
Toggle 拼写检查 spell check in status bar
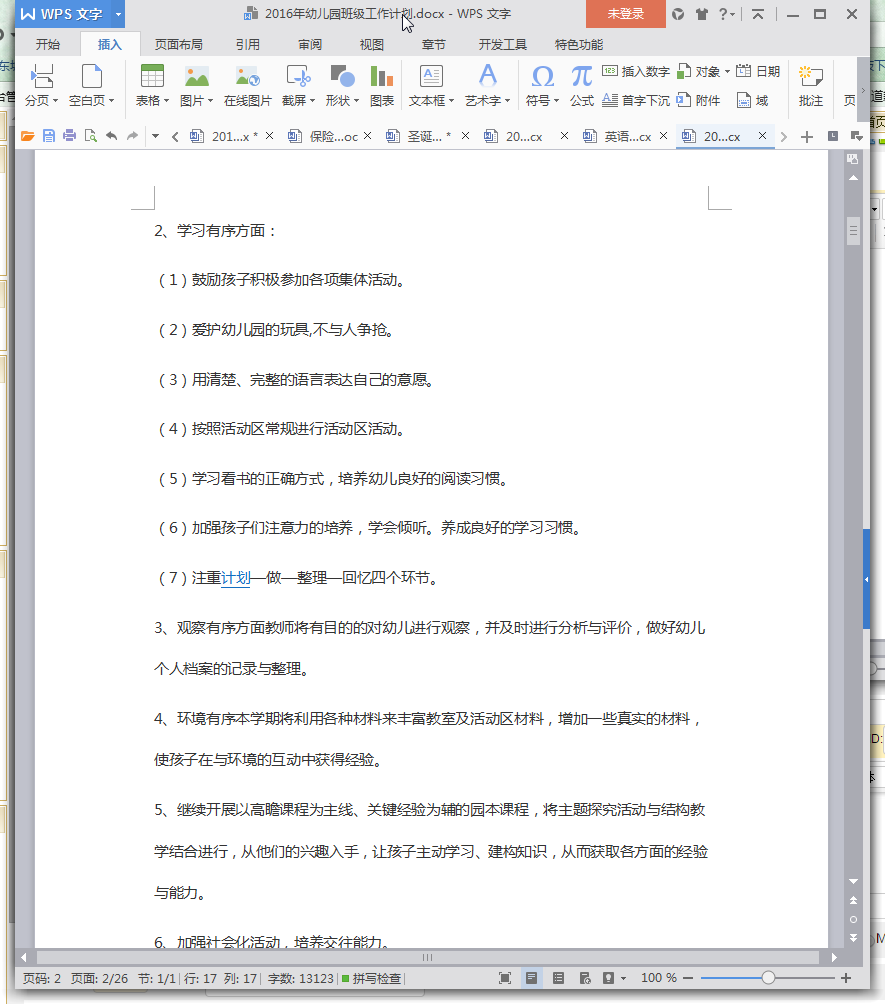pos(371,978)
